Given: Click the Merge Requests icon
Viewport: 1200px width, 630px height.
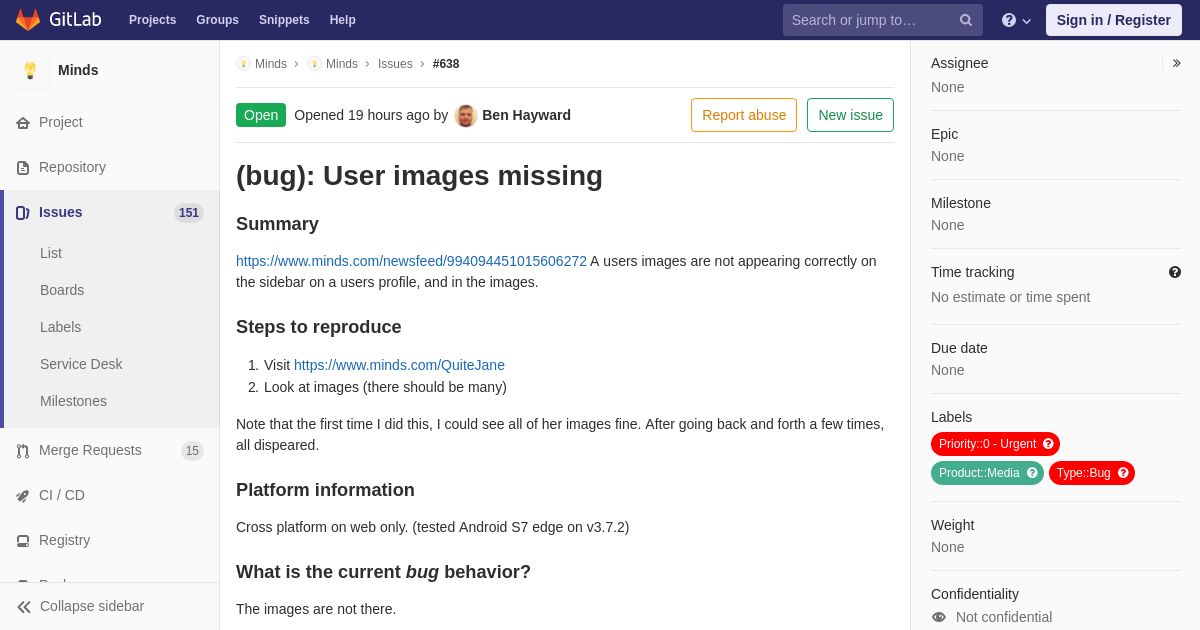Looking at the screenshot, I should pyautogui.click(x=23, y=451).
